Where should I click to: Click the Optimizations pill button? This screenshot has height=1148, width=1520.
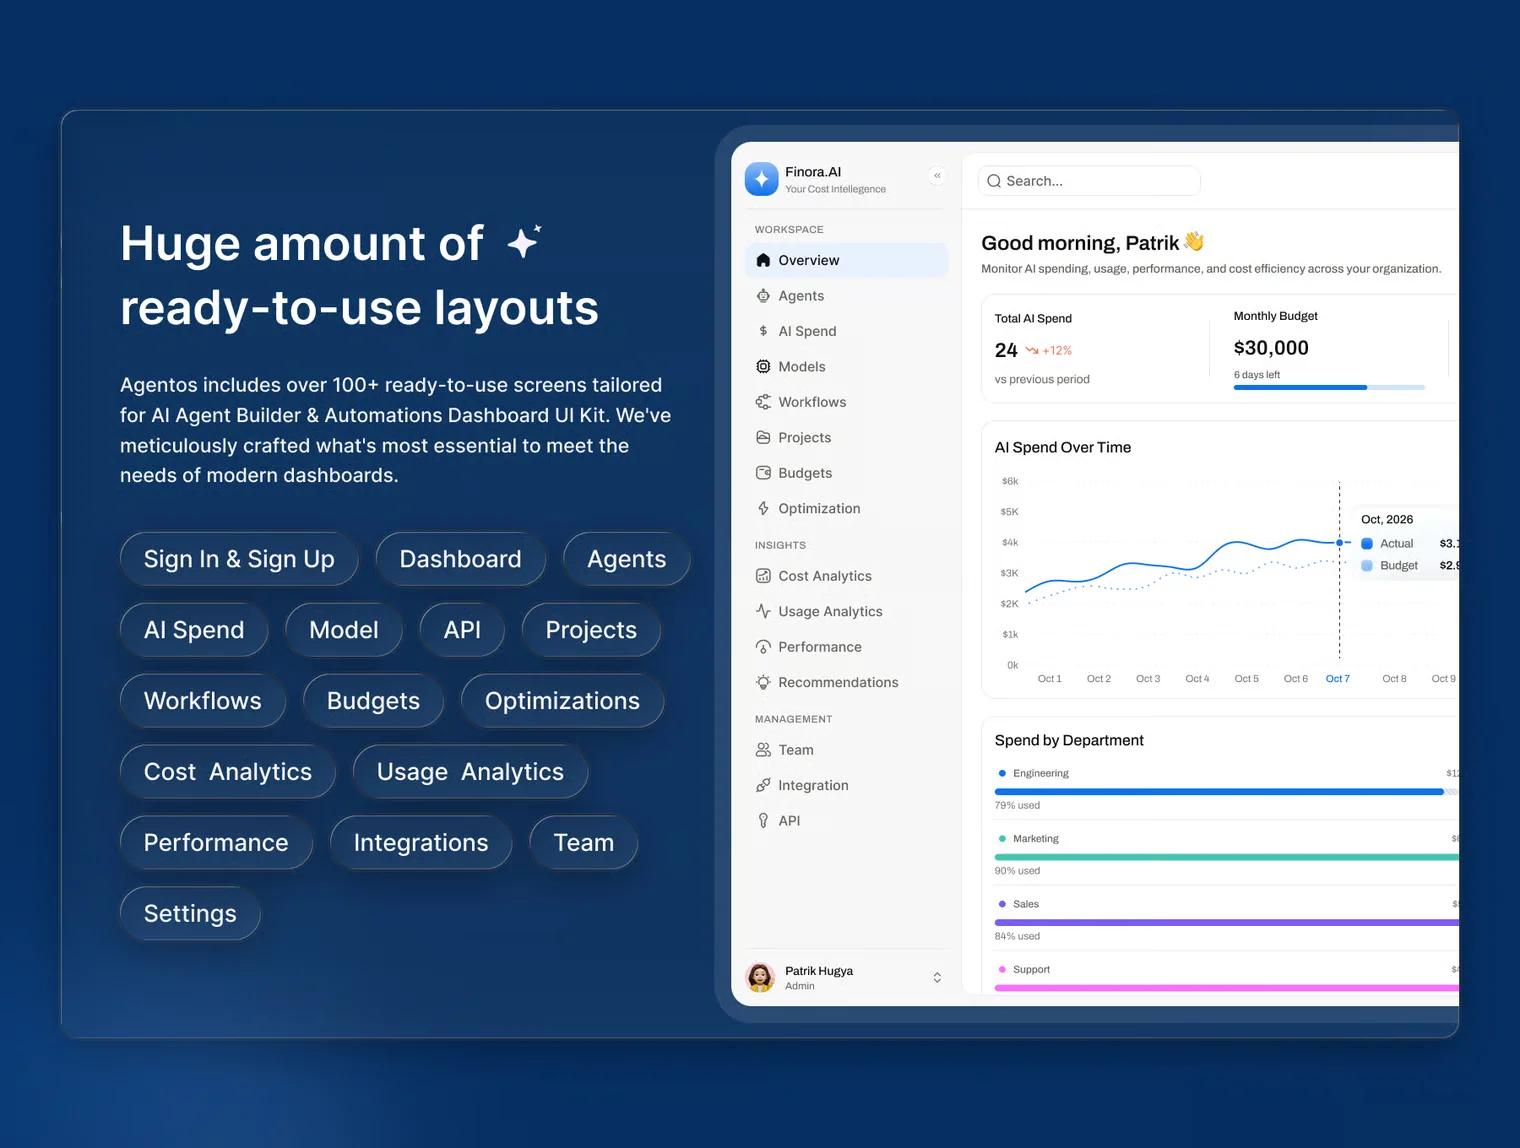[562, 701]
